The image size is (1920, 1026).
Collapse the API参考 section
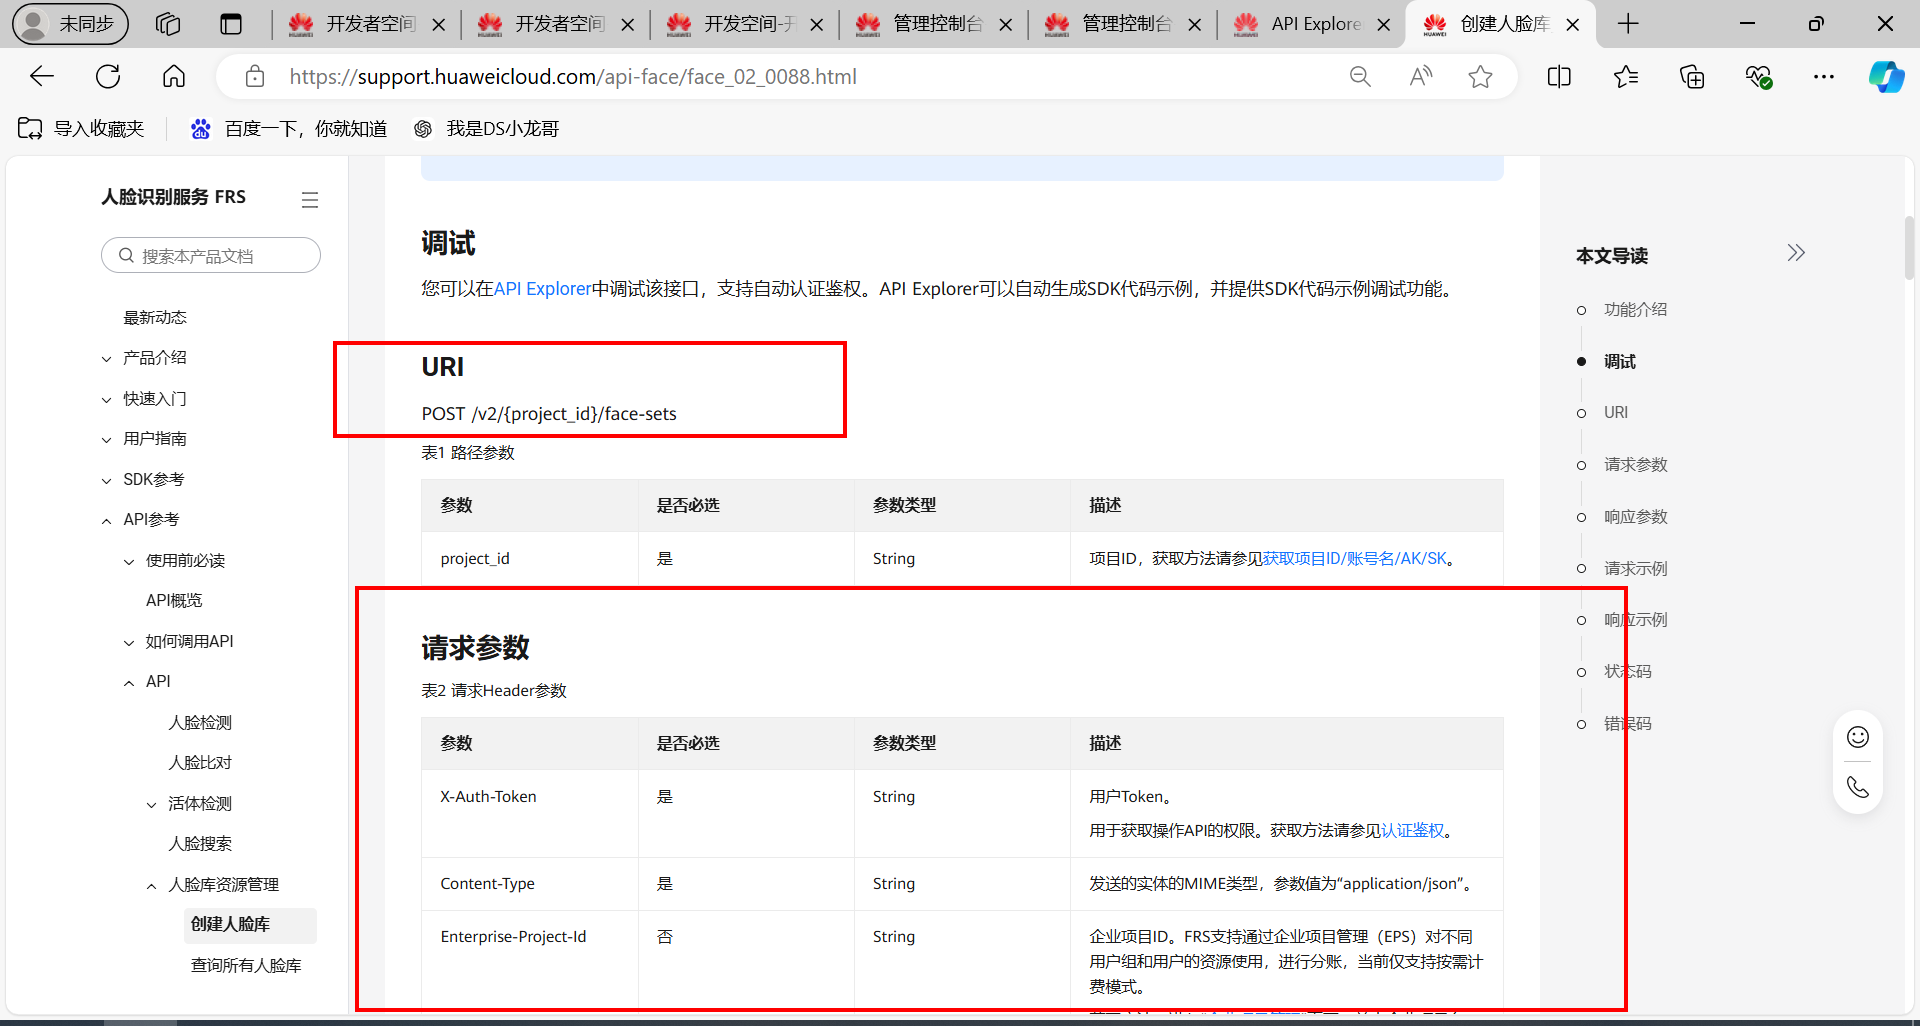tap(107, 520)
